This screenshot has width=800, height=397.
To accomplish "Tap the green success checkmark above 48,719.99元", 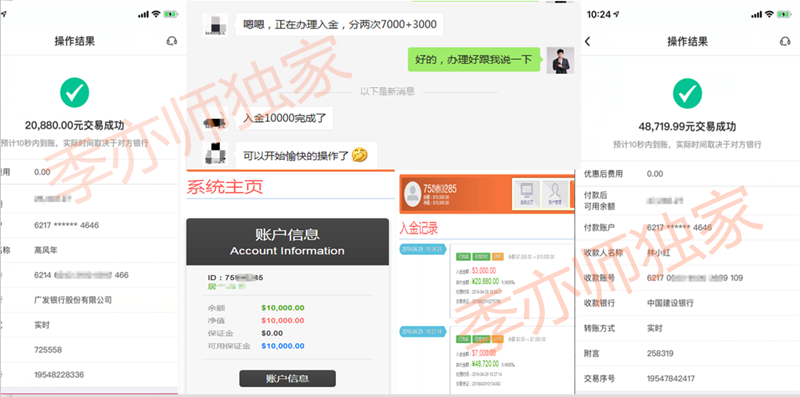I will (x=687, y=93).
